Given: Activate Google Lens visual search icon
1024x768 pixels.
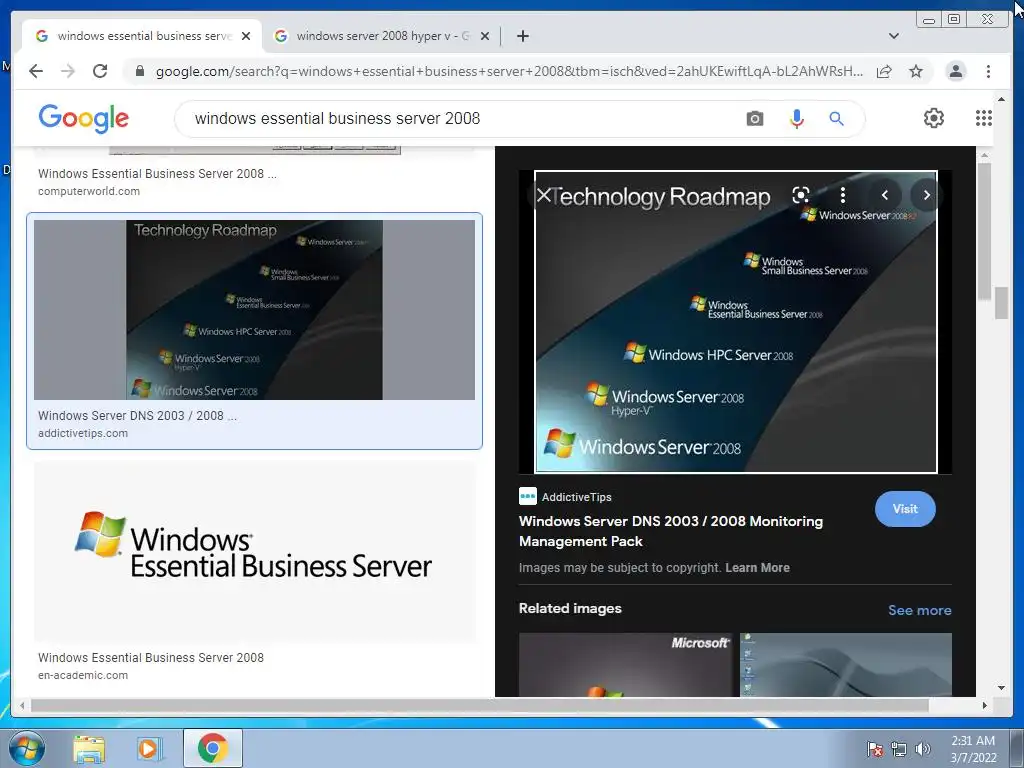Looking at the screenshot, I should (801, 195).
